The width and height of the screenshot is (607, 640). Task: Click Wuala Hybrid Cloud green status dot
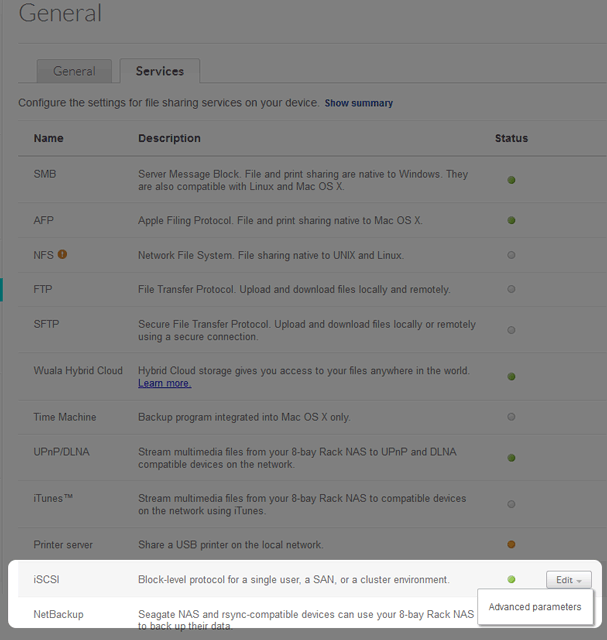click(x=512, y=377)
